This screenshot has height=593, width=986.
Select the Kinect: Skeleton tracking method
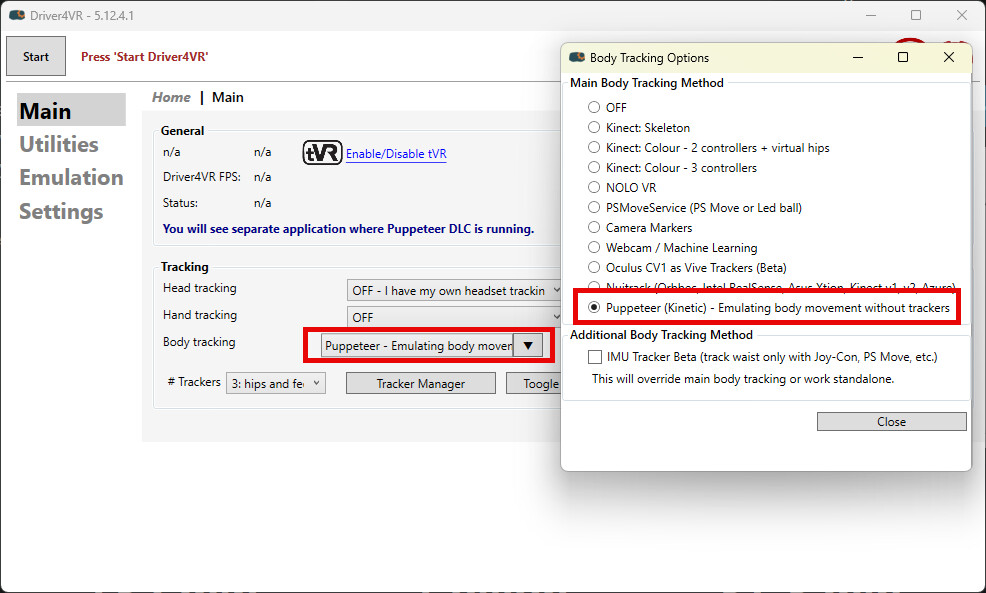[x=592, y=127]
